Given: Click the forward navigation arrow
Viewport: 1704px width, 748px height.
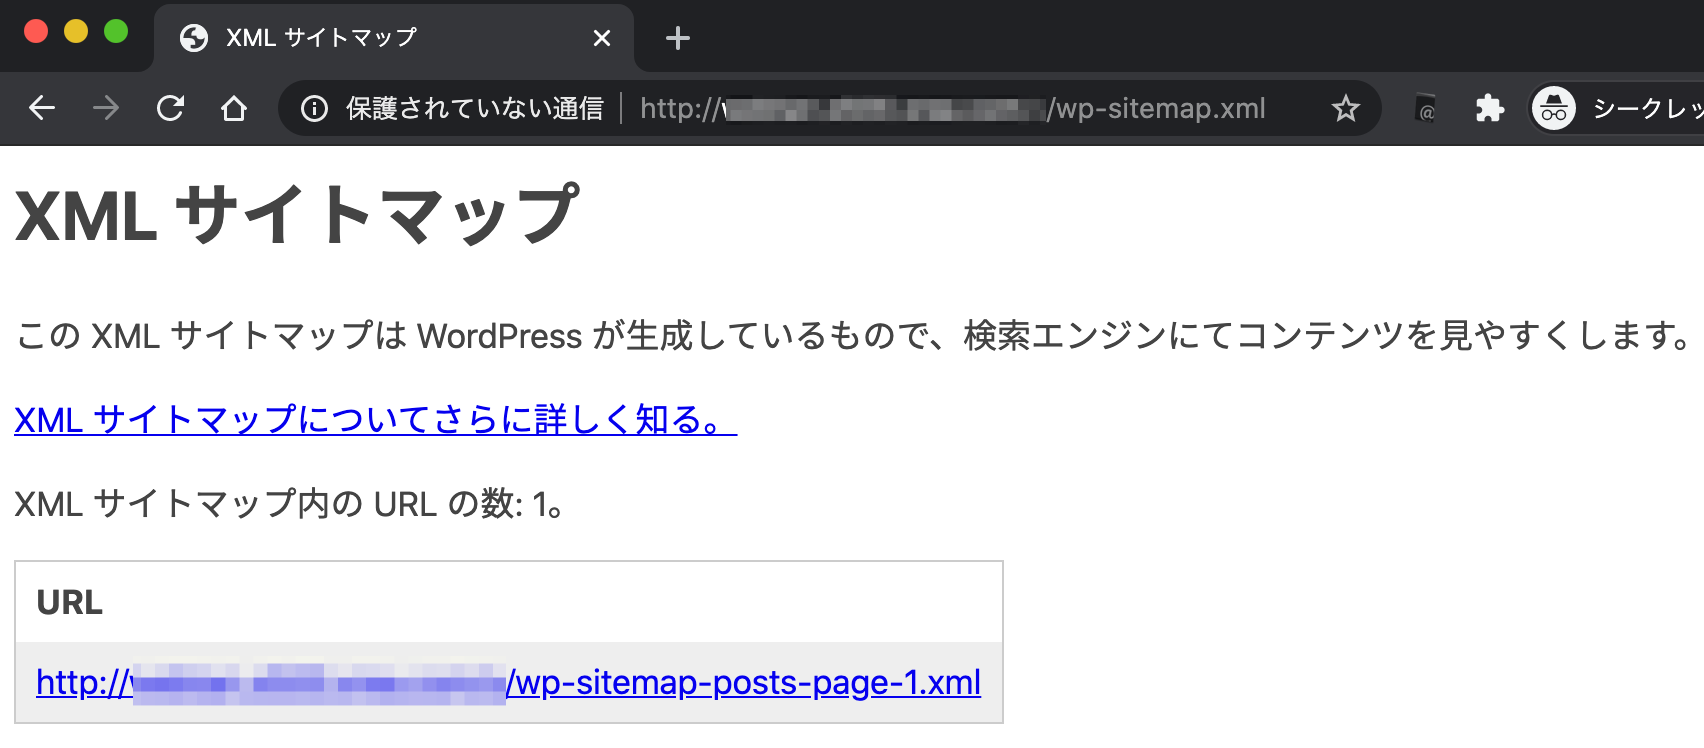Looking at the screenshot, I should [x=106, y=108].
